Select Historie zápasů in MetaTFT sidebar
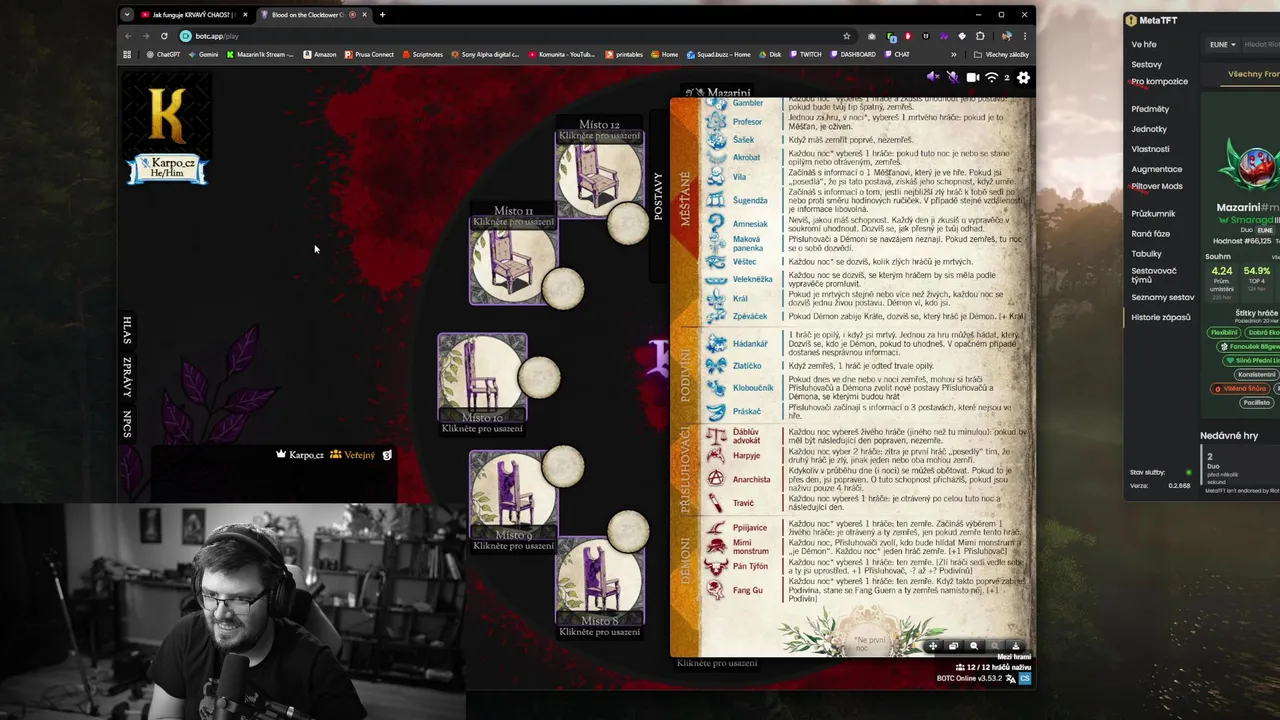 1161,317
